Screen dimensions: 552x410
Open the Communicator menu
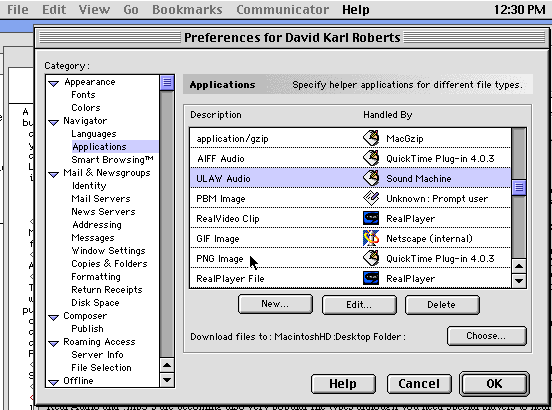point(282,10)
